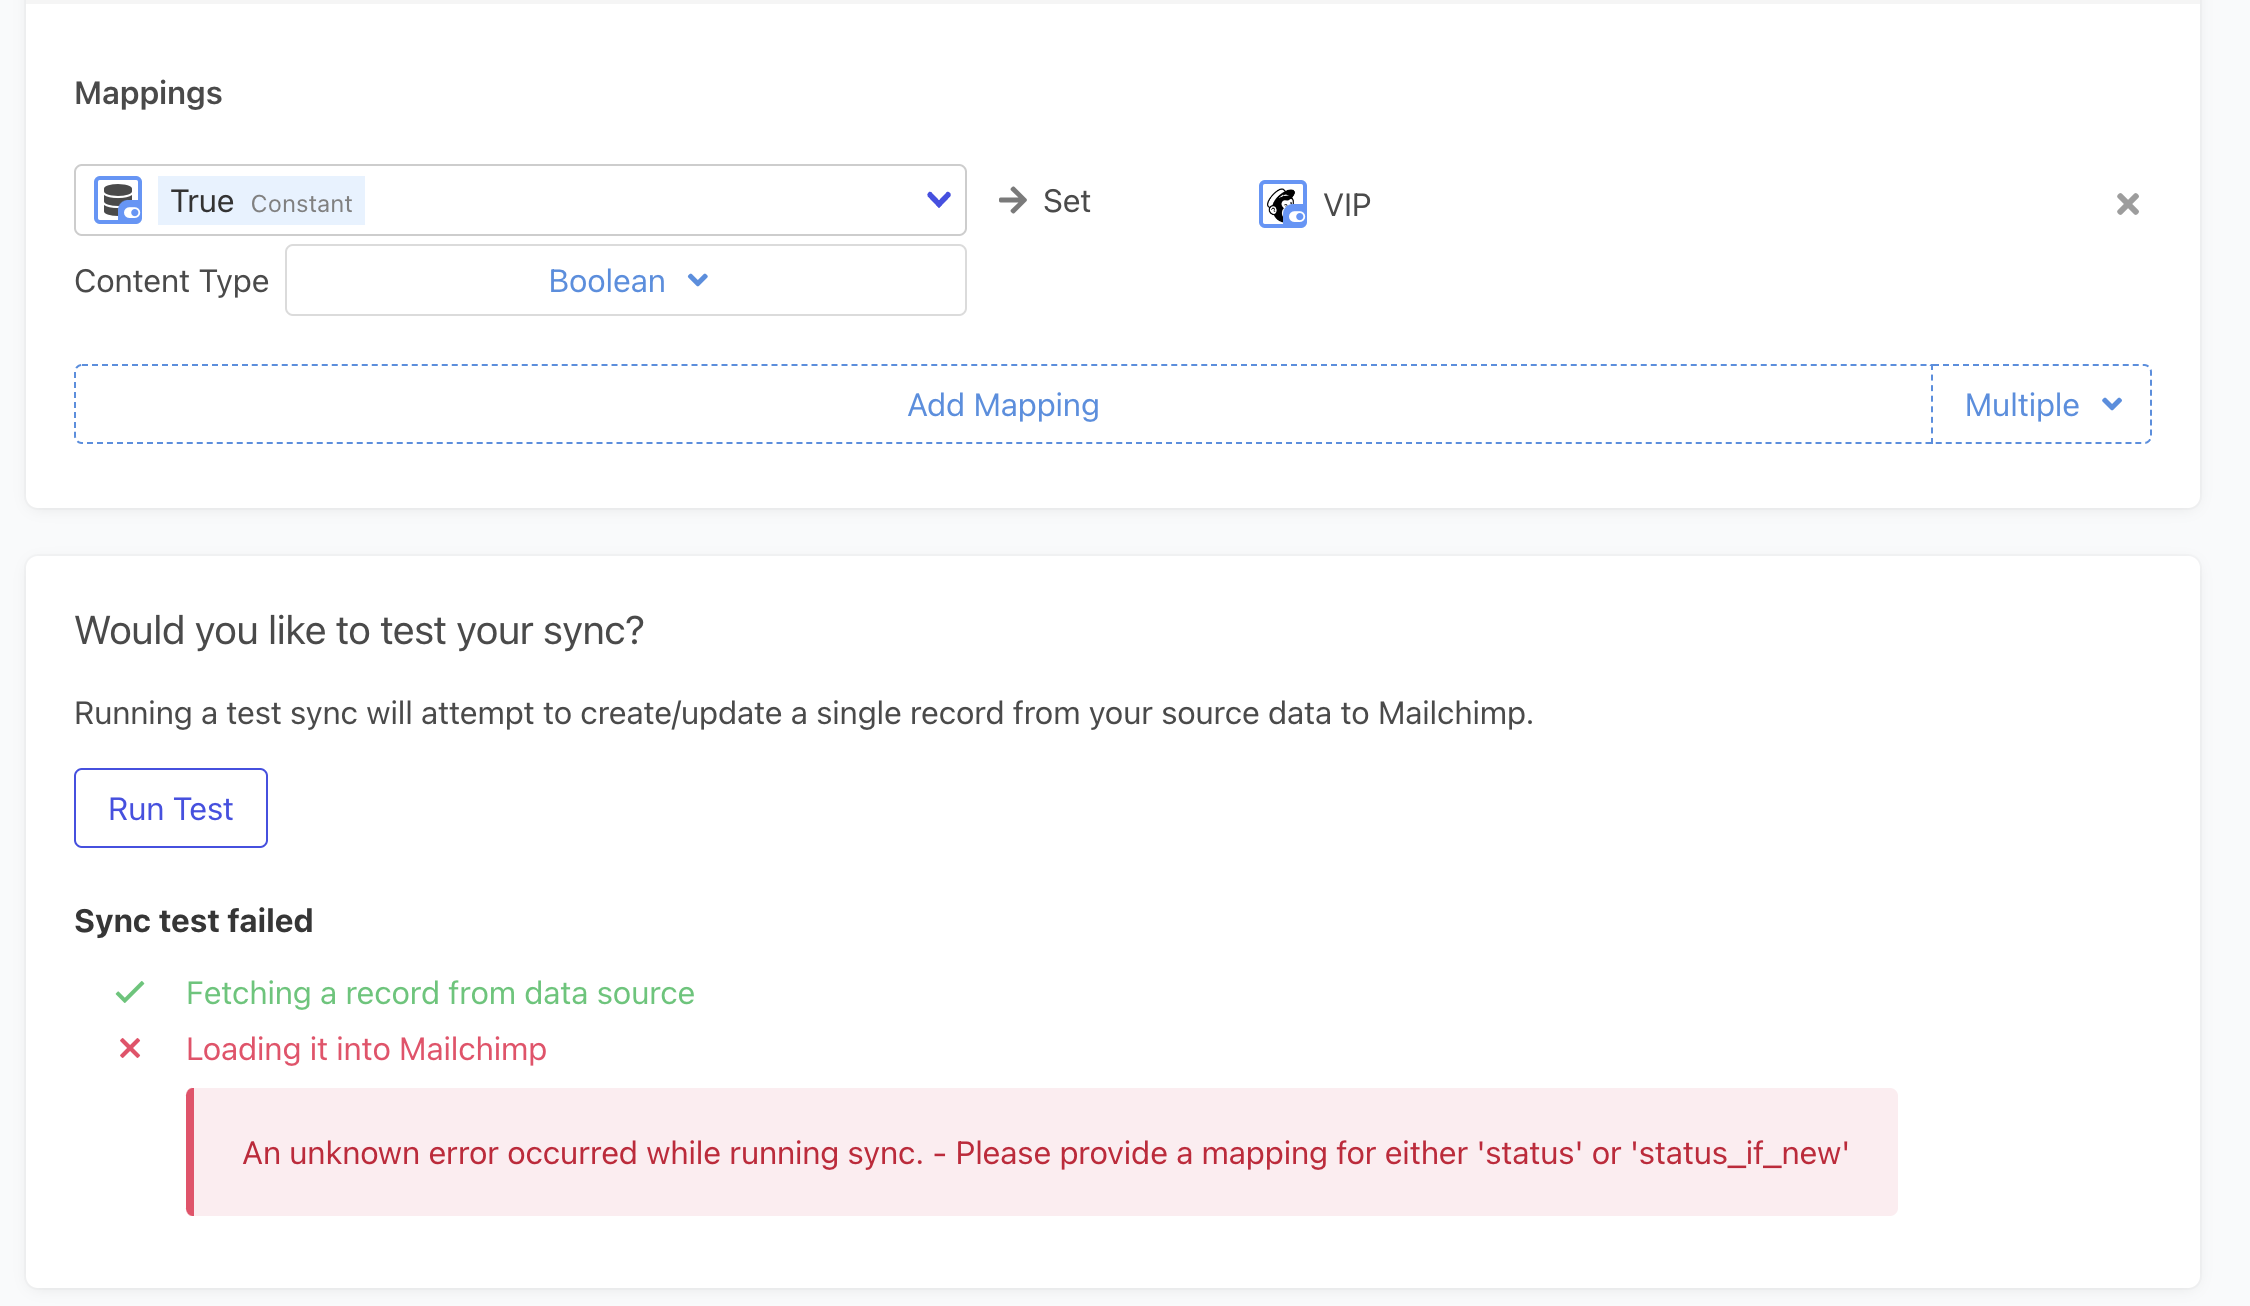
Task: Expand source field dropdown chevron
Action: (938, 200)
